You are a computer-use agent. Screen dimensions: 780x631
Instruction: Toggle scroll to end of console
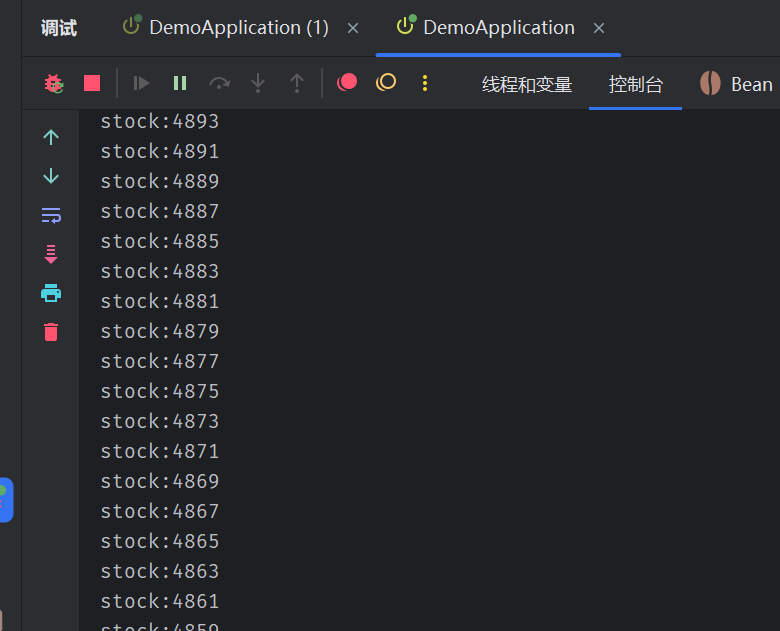pyautogui.click(x=51, y=254)
